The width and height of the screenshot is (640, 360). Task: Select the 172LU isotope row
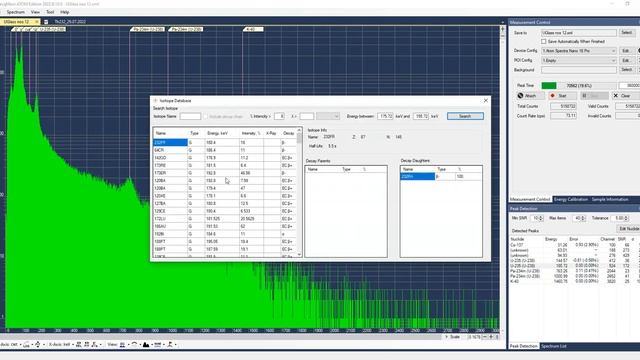coord(224,219)
